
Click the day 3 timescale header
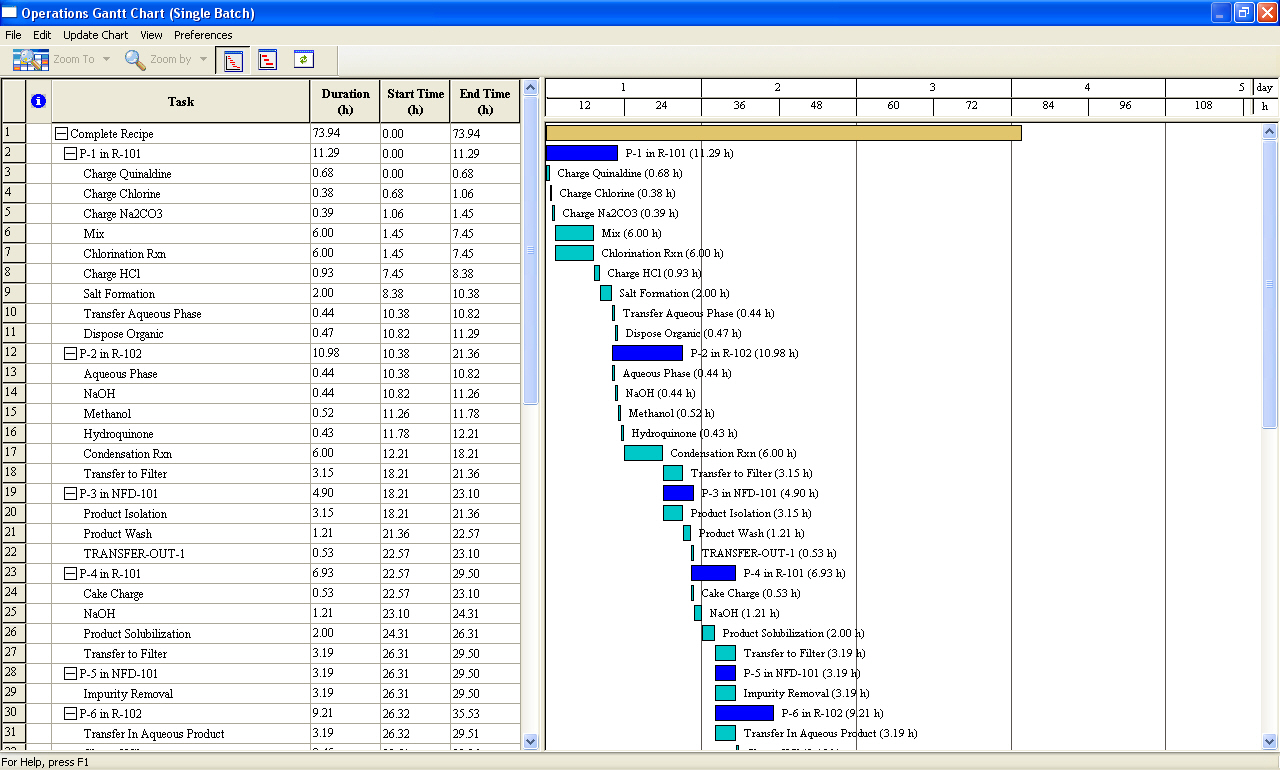click(933, 88)
